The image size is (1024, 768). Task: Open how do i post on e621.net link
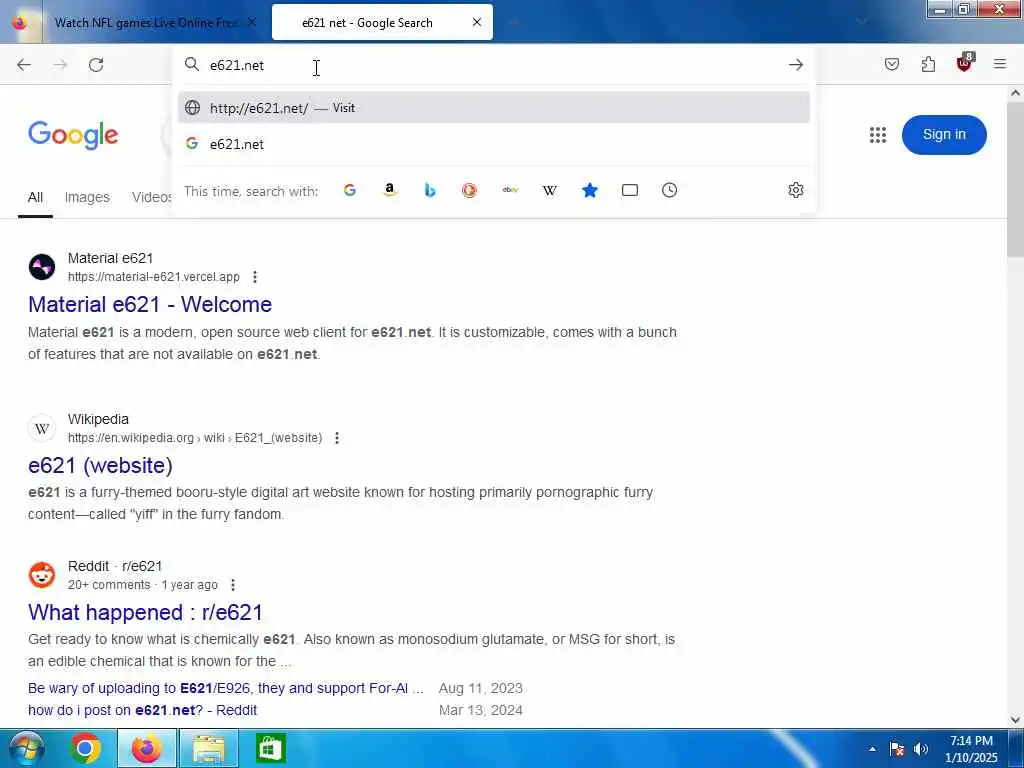142,710
